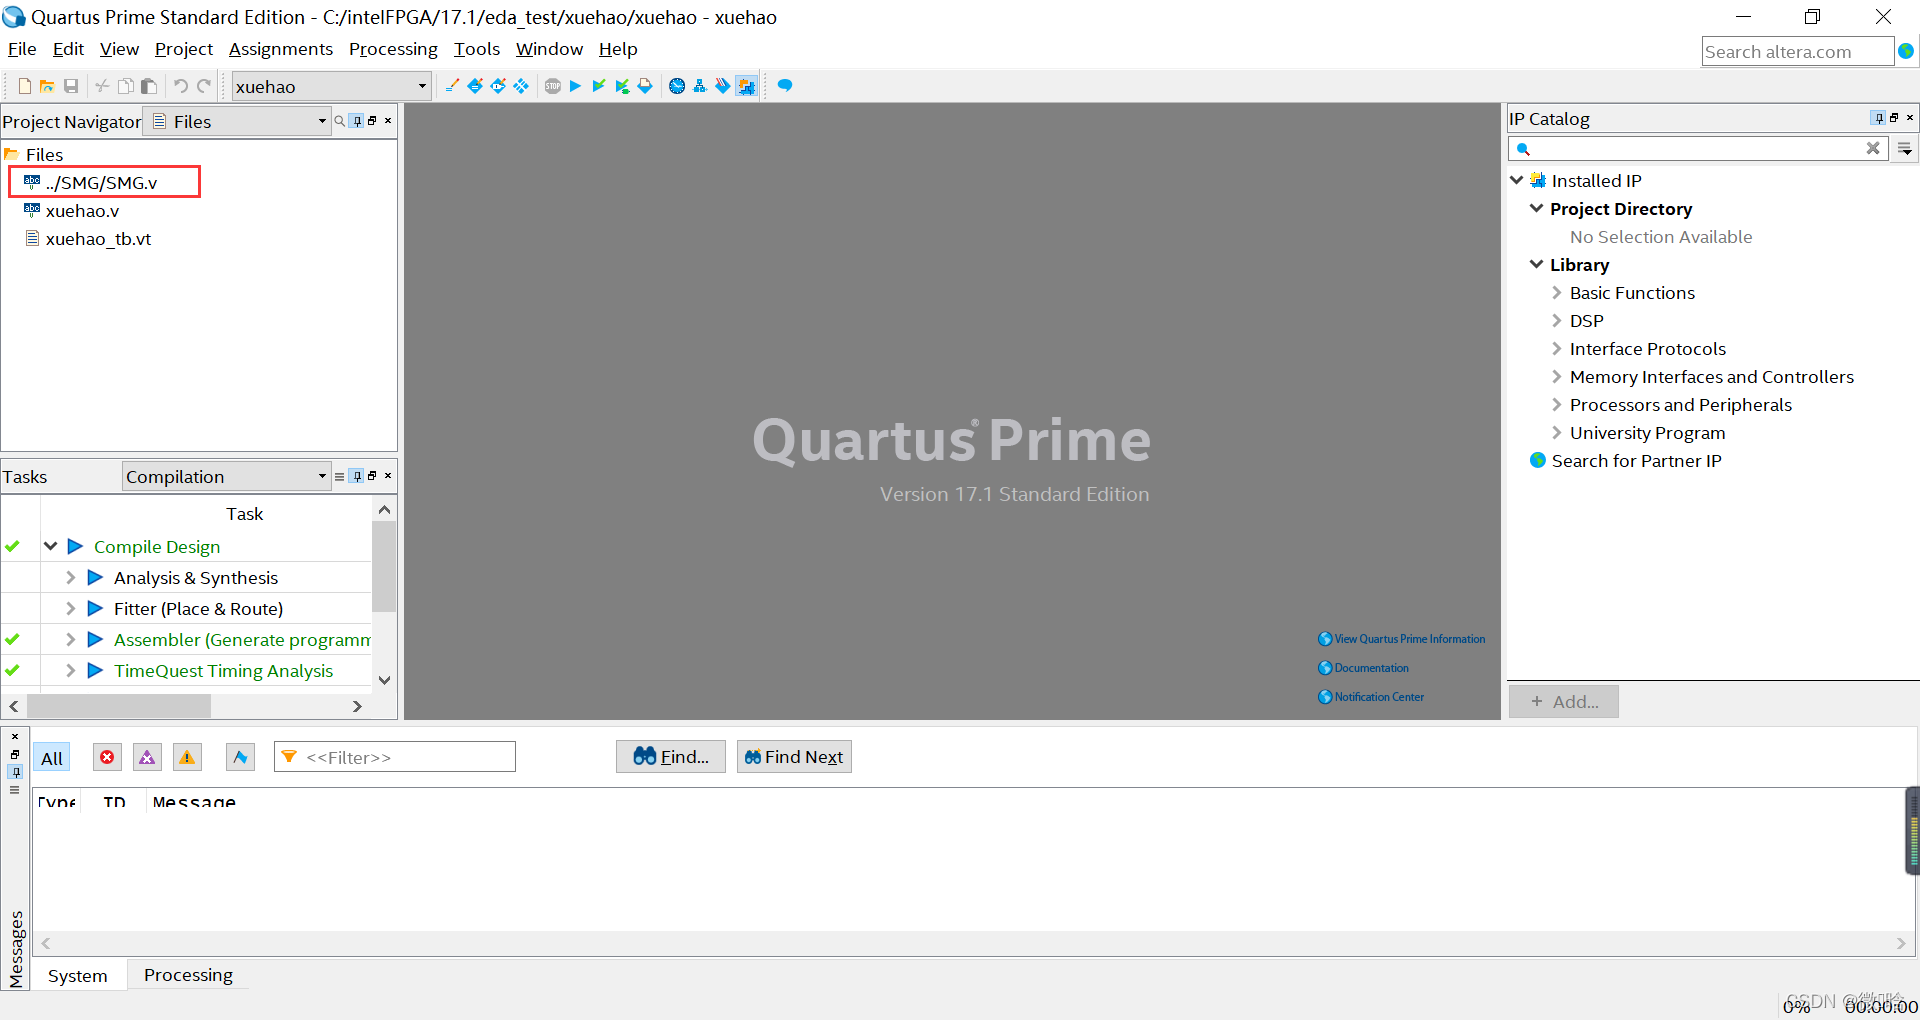Image resolution: width=1920 pixels, height=1020 pixels.
Task: Collapse the Installed IP tree
Action: click(1516, 180)
